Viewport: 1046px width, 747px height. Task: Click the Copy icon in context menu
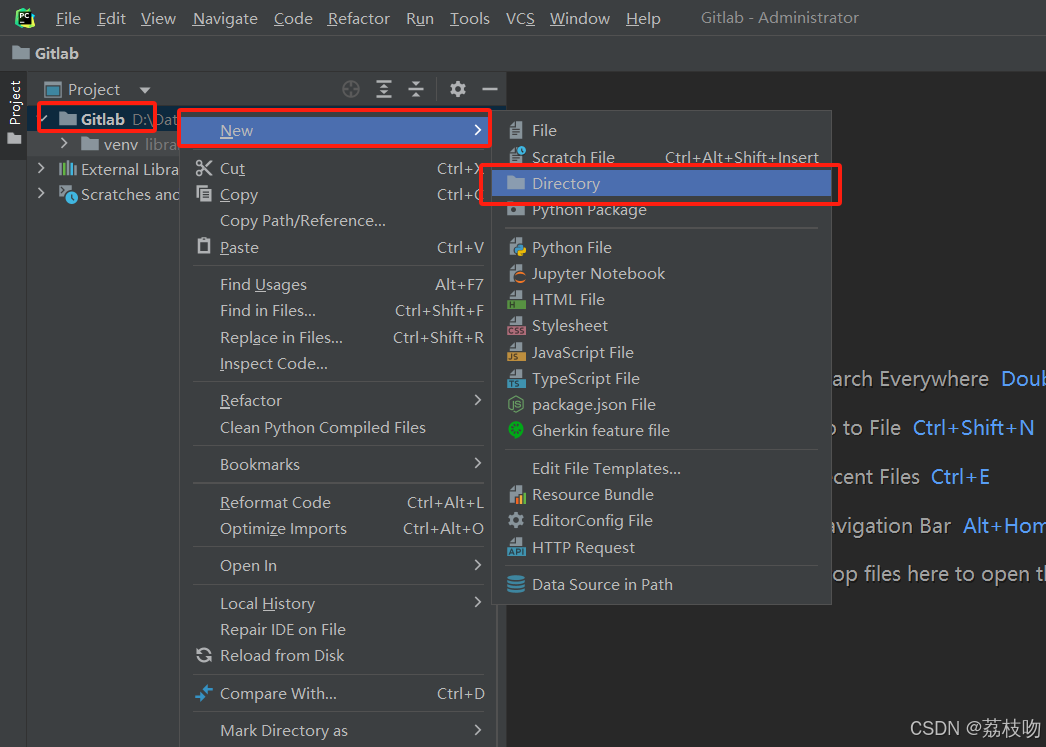point(204,193)
